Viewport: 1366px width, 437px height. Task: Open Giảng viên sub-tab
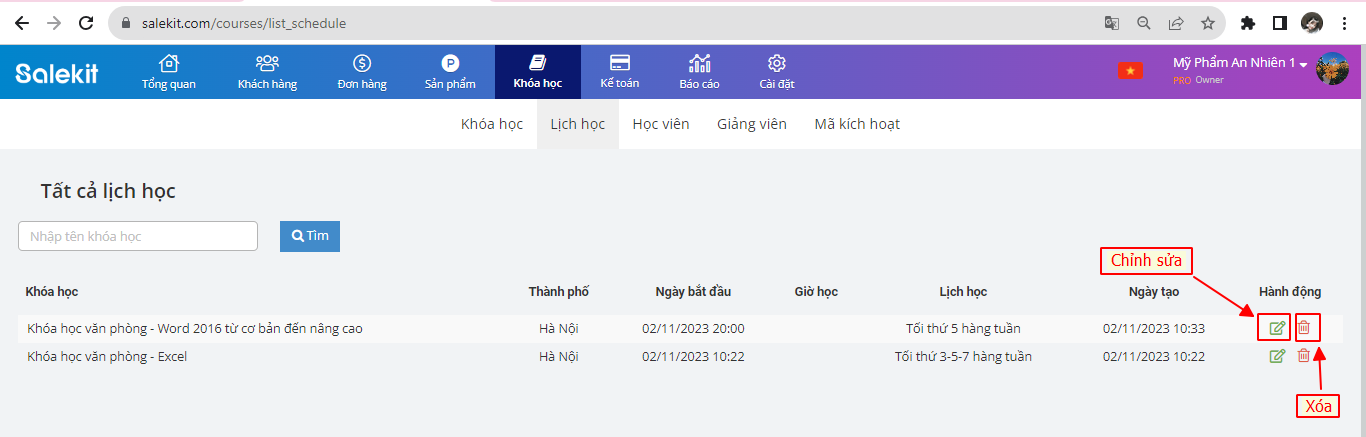[x=751, y=124]
